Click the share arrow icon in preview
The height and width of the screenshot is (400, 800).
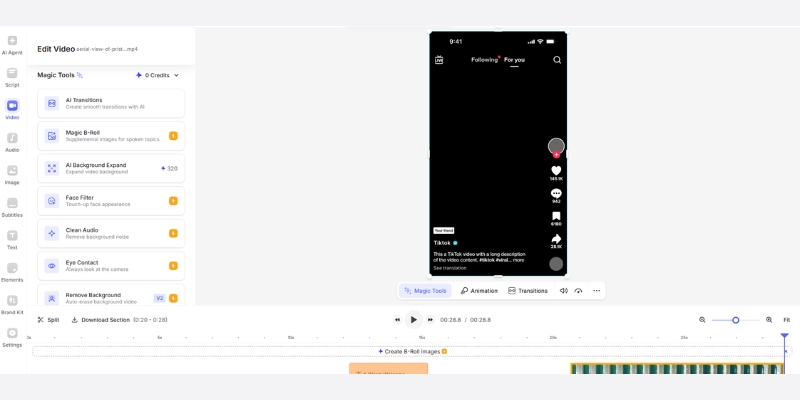556,239
